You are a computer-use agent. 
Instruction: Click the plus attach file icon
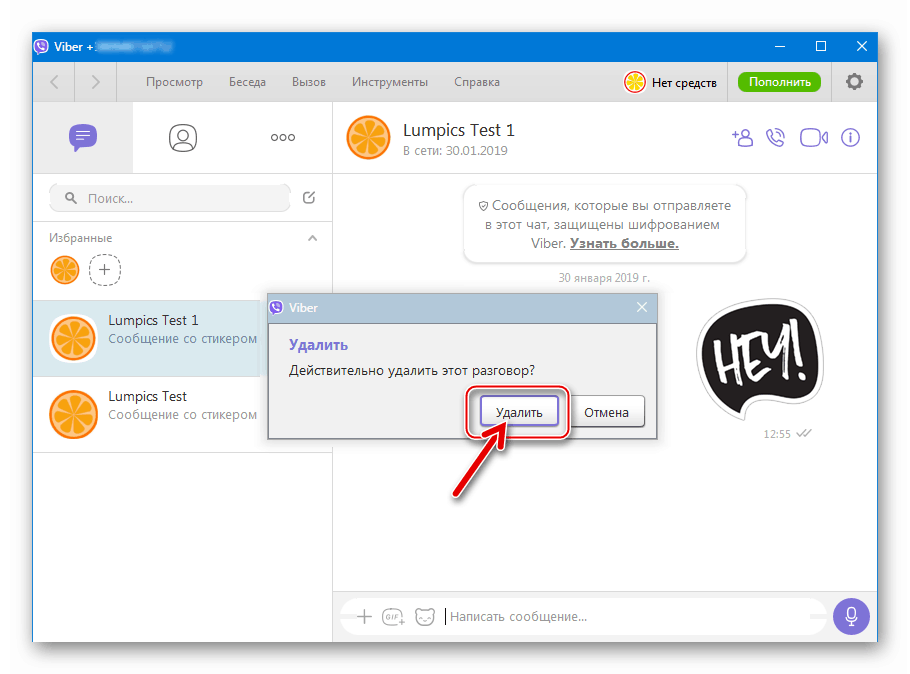pyautogui.click(x=364, y=617)
